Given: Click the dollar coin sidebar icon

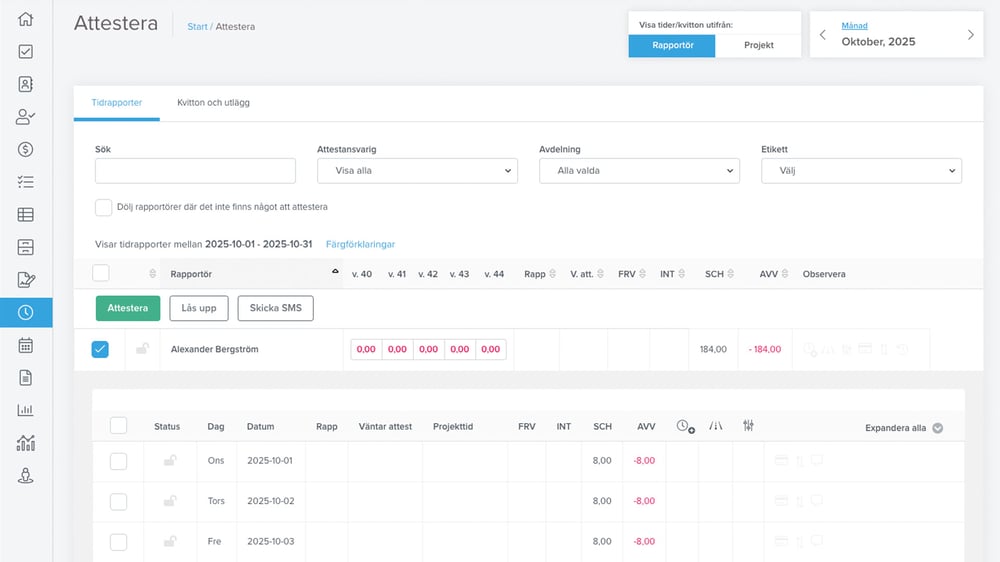Looking at the screenshot, I should (26, 149).
